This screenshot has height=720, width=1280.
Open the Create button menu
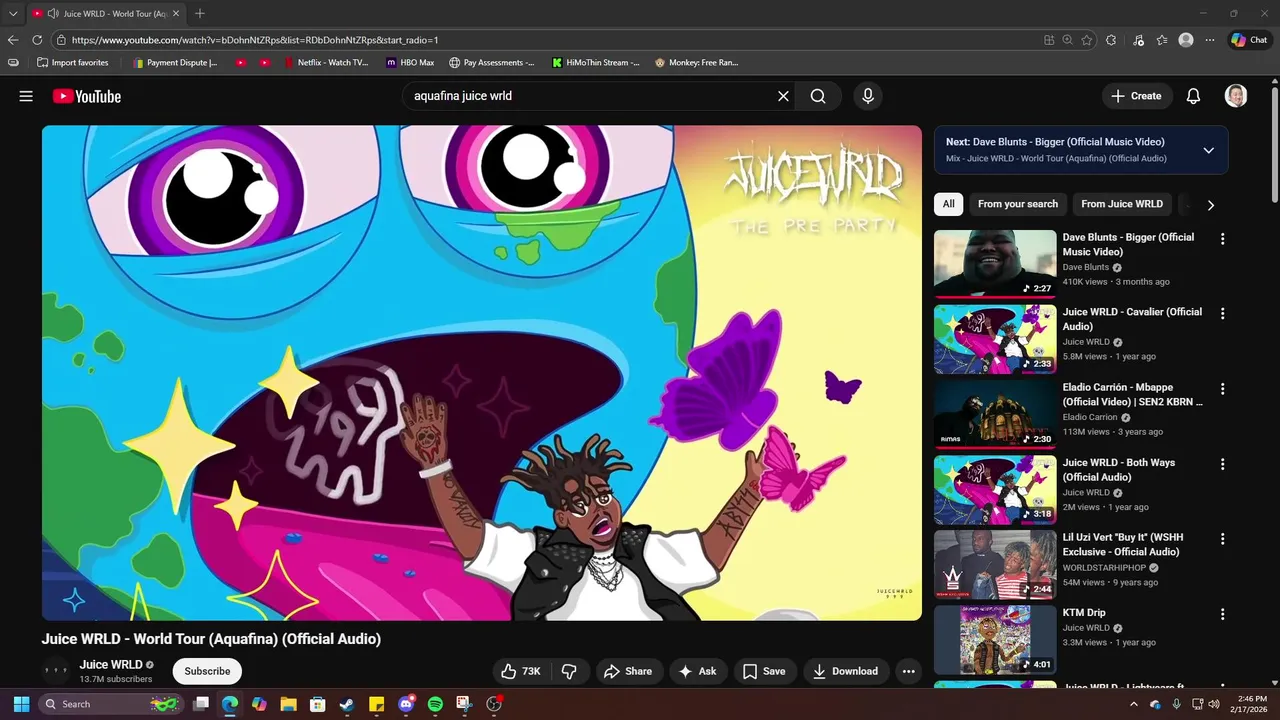(x=1136, y=96)
